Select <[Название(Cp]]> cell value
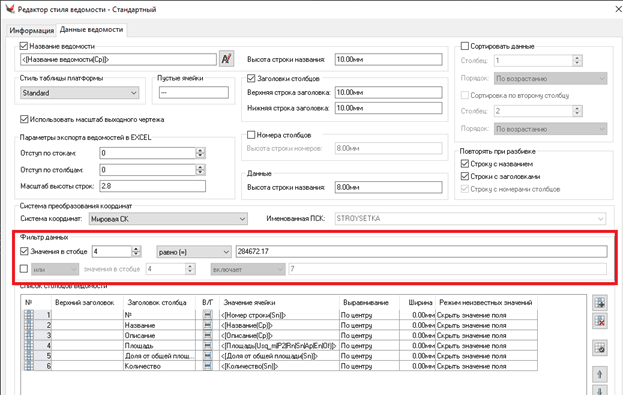Viewport: 623px width, 395px height. point(280,325)
